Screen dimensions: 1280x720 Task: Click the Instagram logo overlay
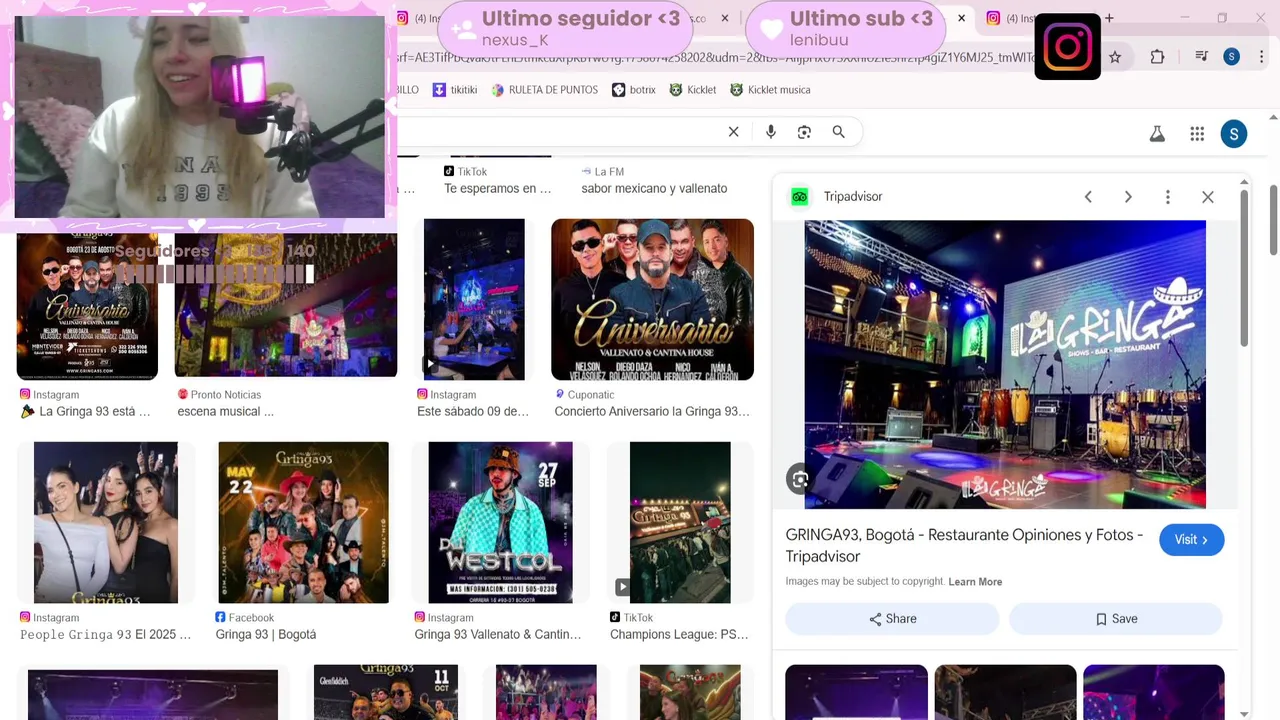1067,47
